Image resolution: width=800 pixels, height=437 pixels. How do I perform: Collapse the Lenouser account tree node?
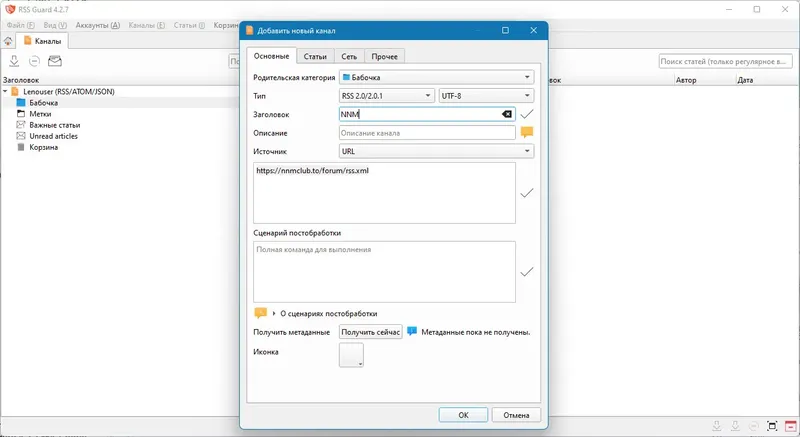click(5, 91)
